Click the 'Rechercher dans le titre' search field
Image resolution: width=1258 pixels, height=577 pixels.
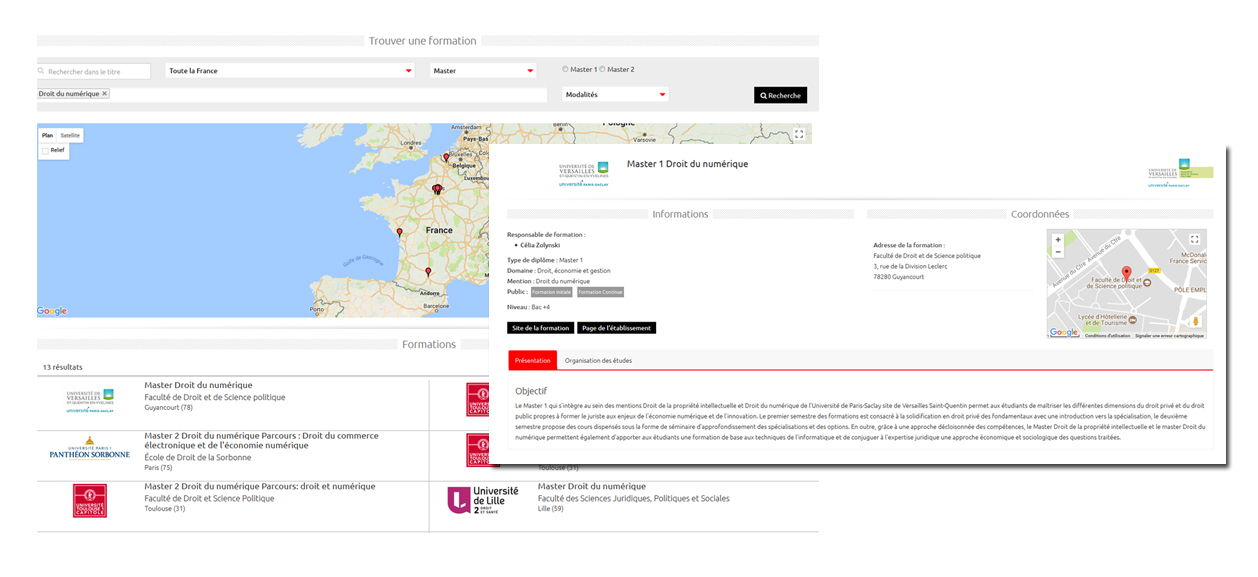pyautogui.click(x=97, y=71)
